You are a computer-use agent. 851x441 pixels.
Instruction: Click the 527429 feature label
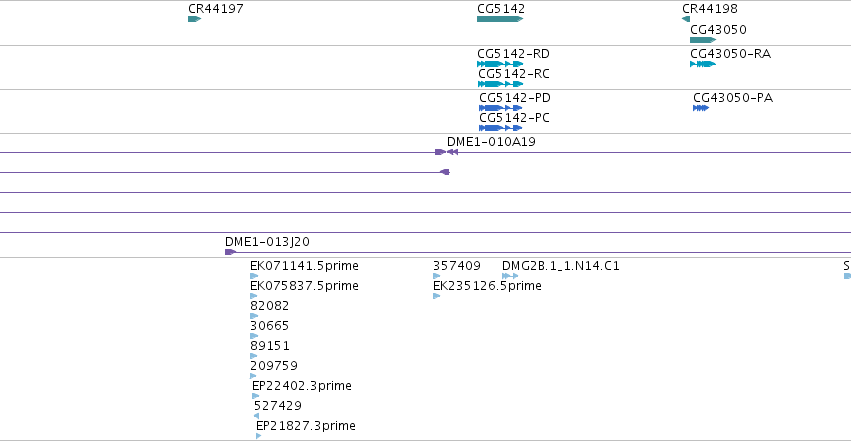[x=278, y=406]
